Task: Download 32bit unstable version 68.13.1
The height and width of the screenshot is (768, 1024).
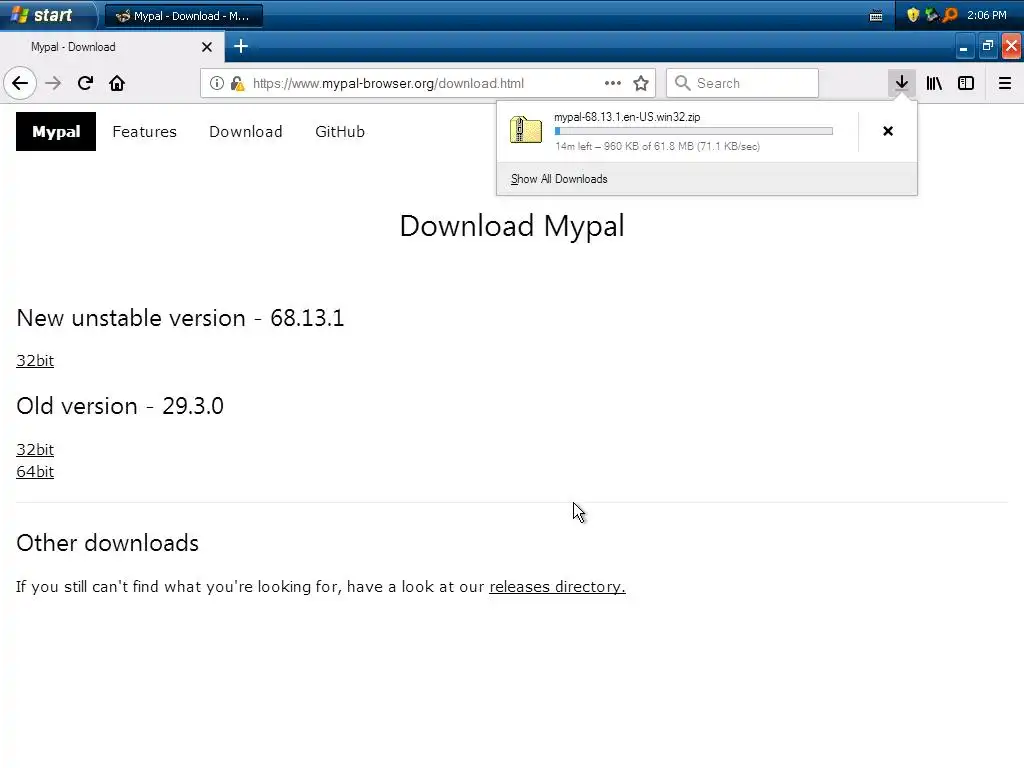Action: point(35,360)
